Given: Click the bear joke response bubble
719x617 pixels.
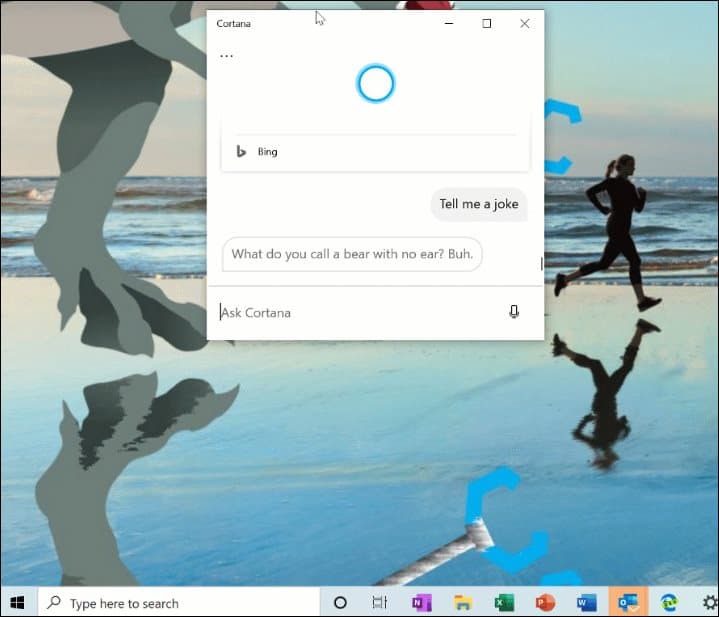Looking at the screenshot, I should pos(352,254).
